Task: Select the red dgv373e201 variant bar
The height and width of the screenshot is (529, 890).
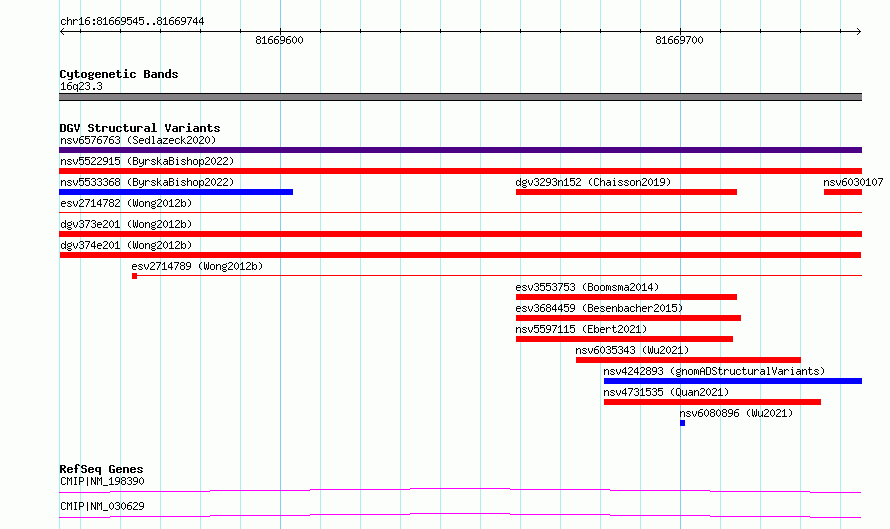Action: (x=460, y=234)
